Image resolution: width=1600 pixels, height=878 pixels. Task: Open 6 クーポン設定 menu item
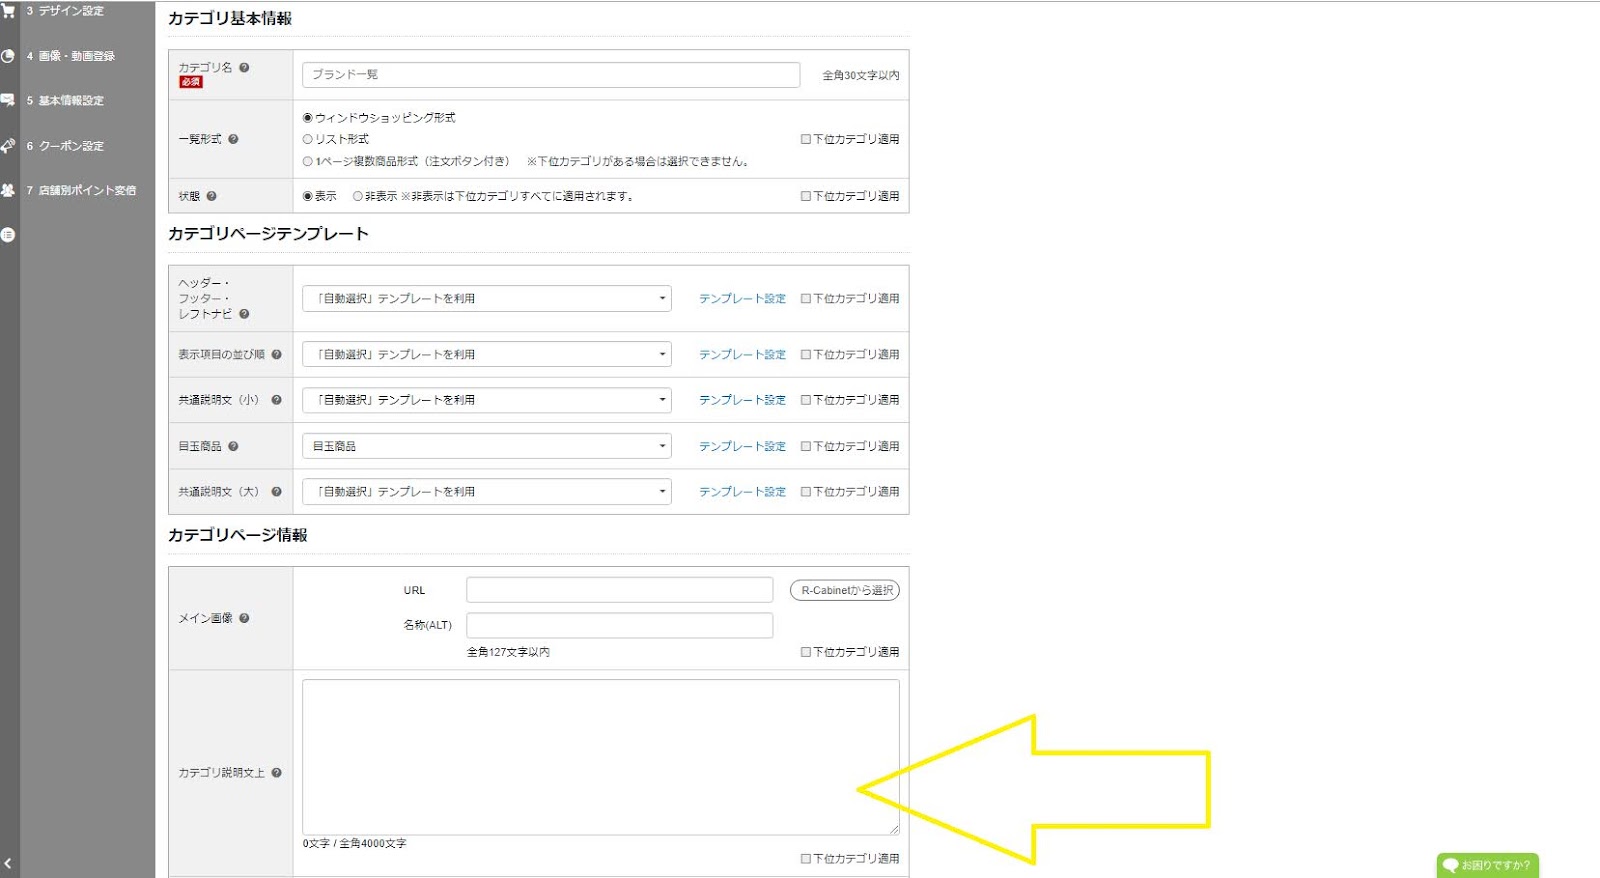(65, 145)
